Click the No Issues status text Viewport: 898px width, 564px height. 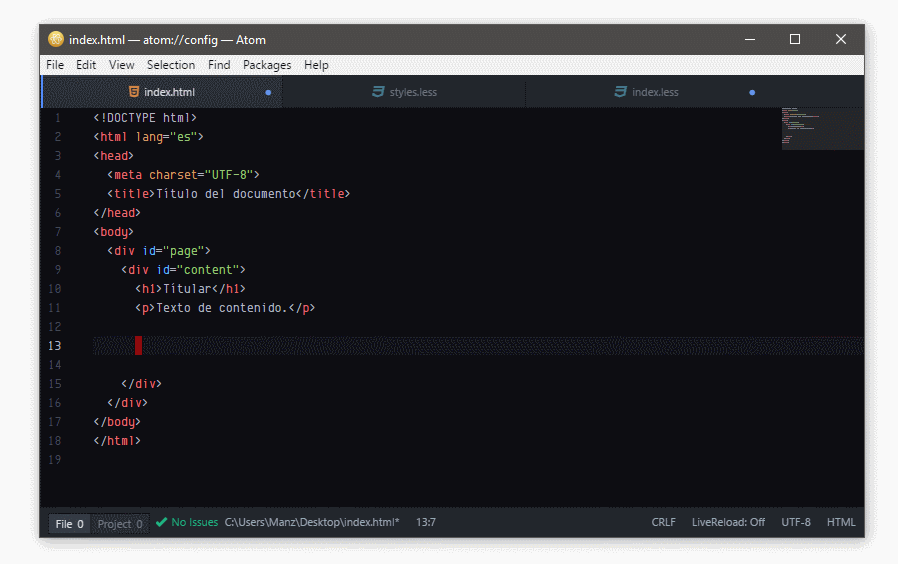(x=195, y=522)
